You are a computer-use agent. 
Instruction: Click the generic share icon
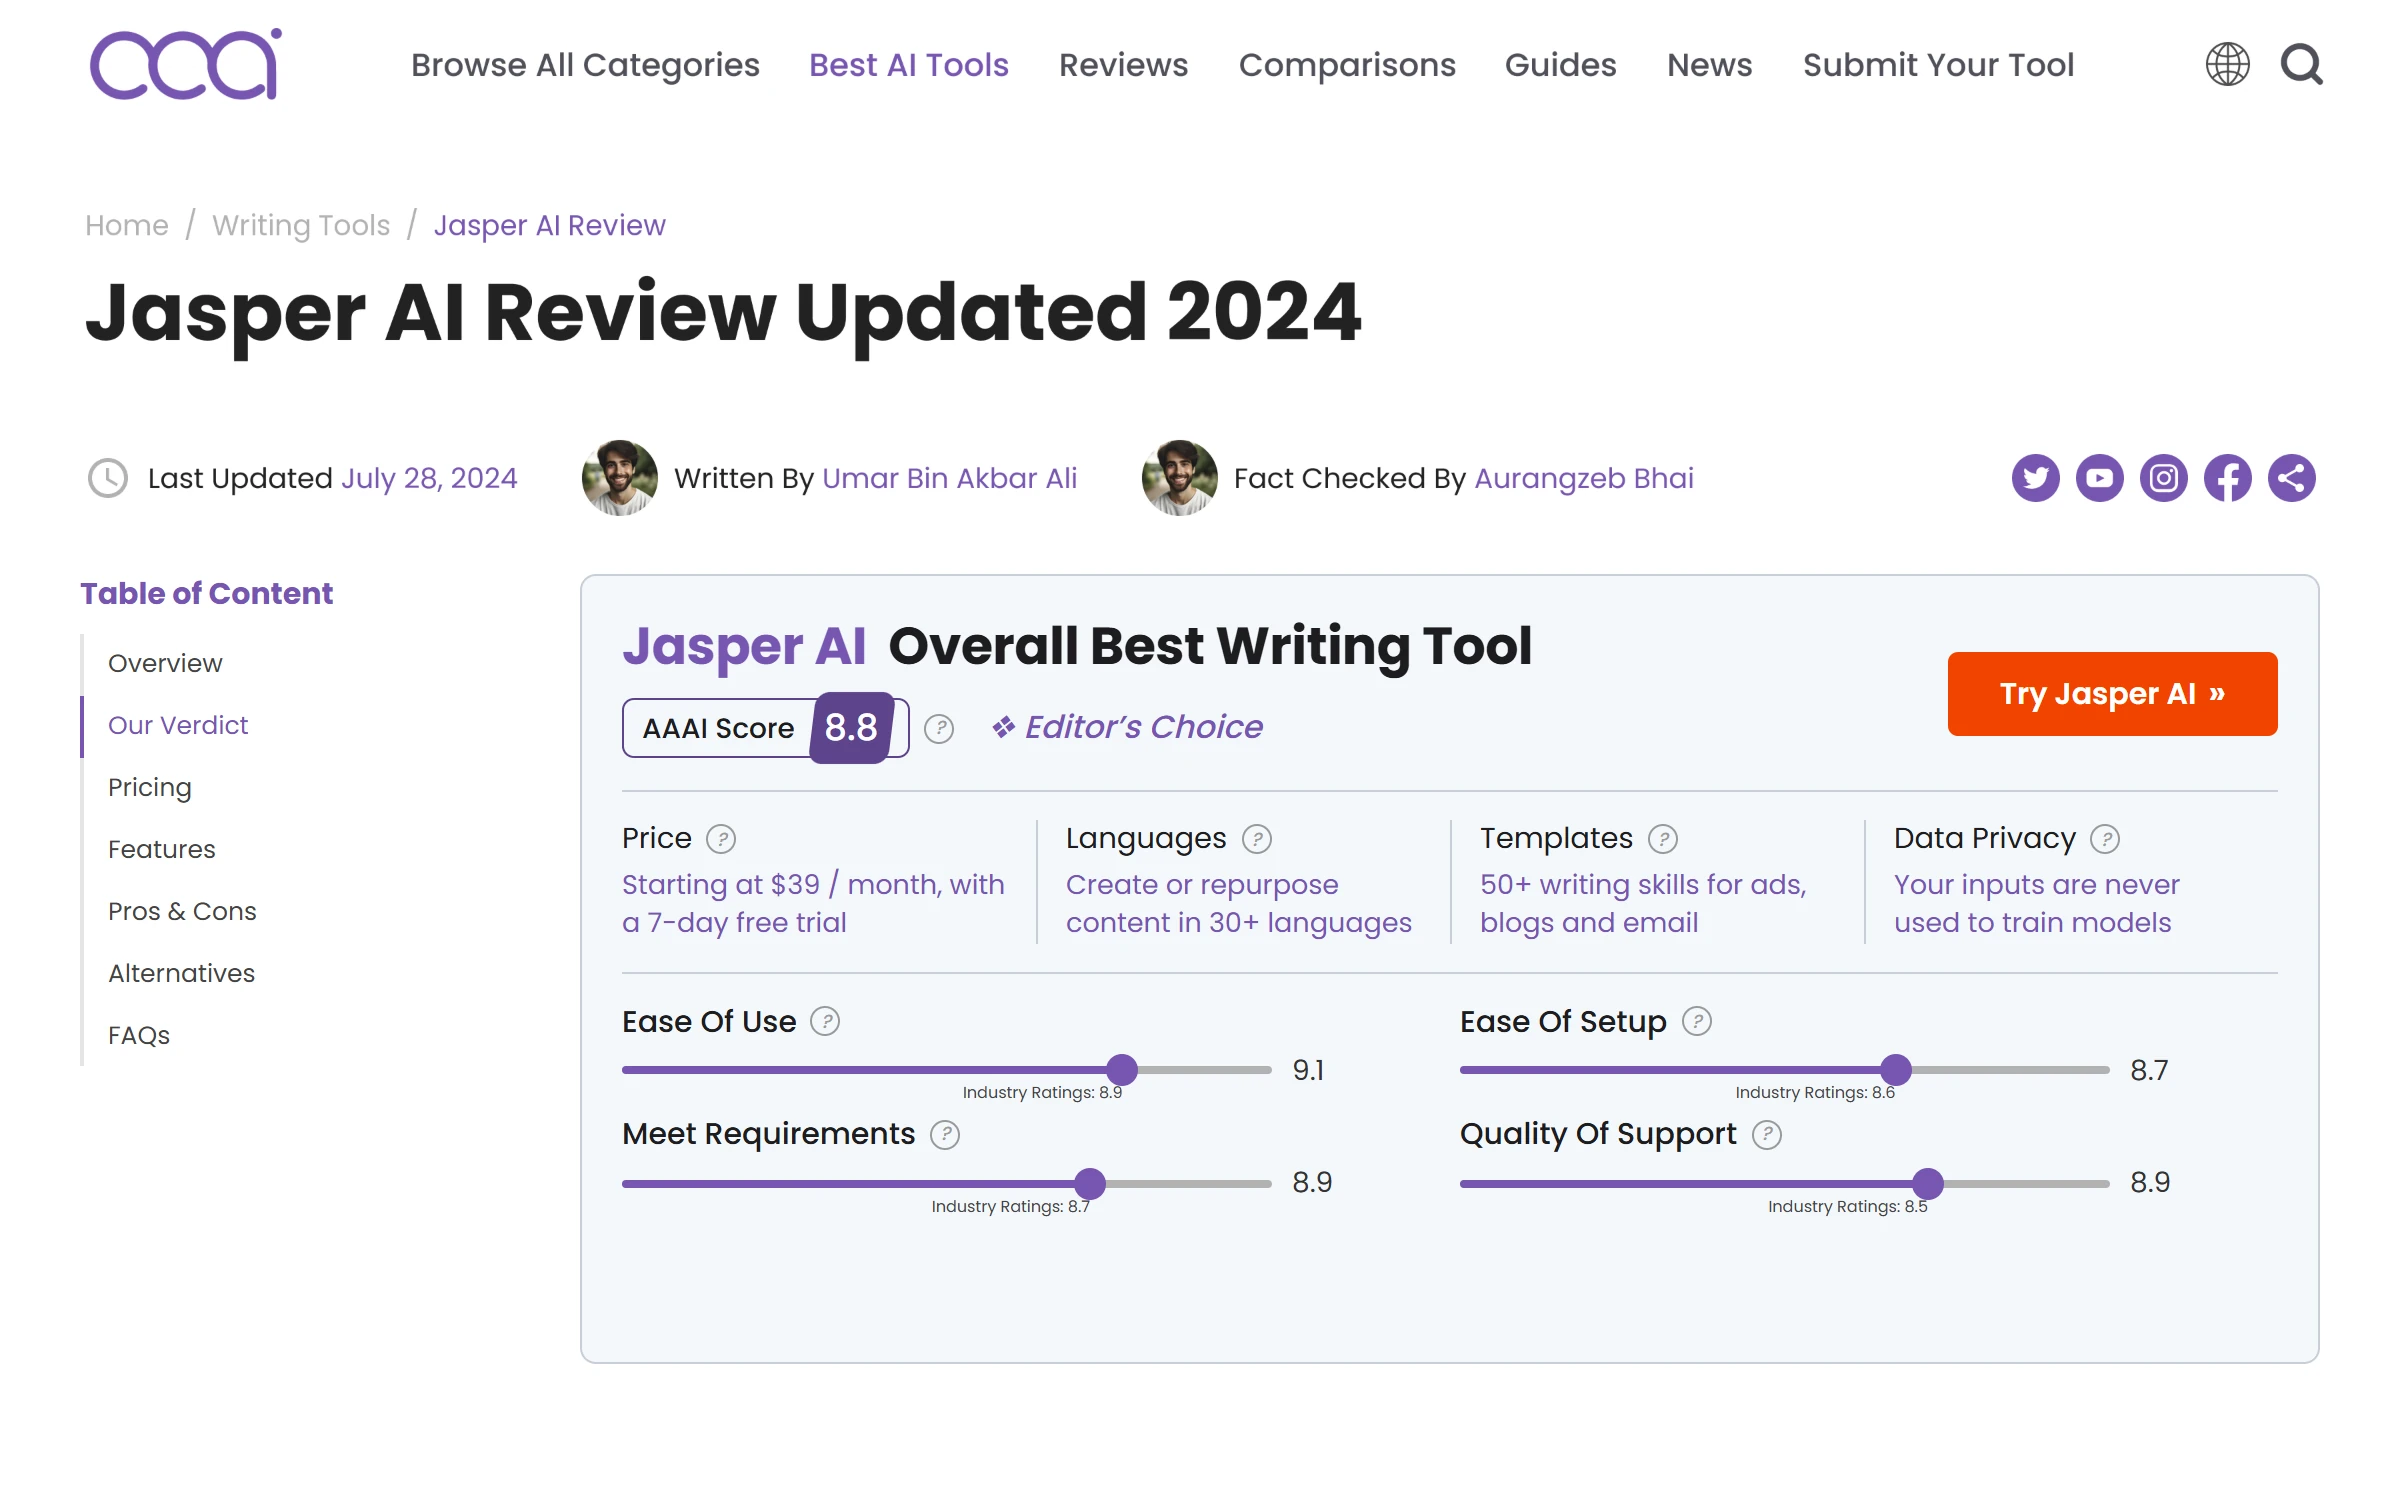2292,478
